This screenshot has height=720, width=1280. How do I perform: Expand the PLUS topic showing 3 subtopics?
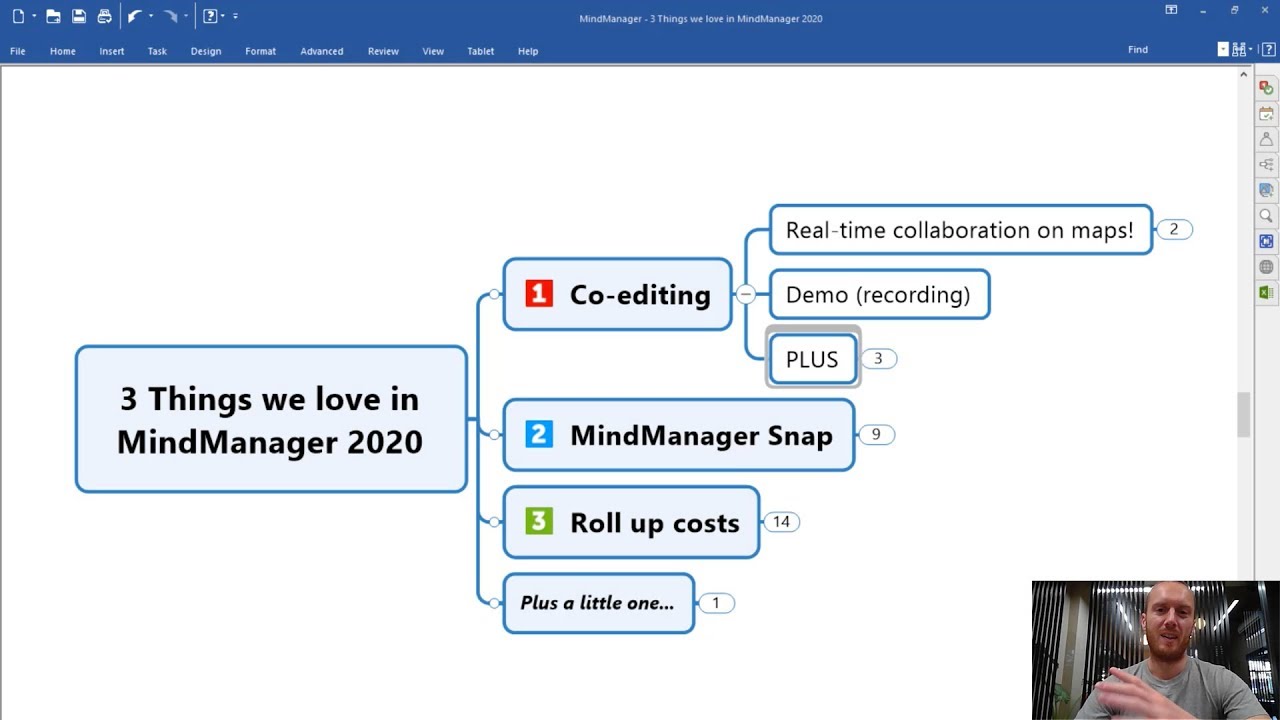pos(878,358)
